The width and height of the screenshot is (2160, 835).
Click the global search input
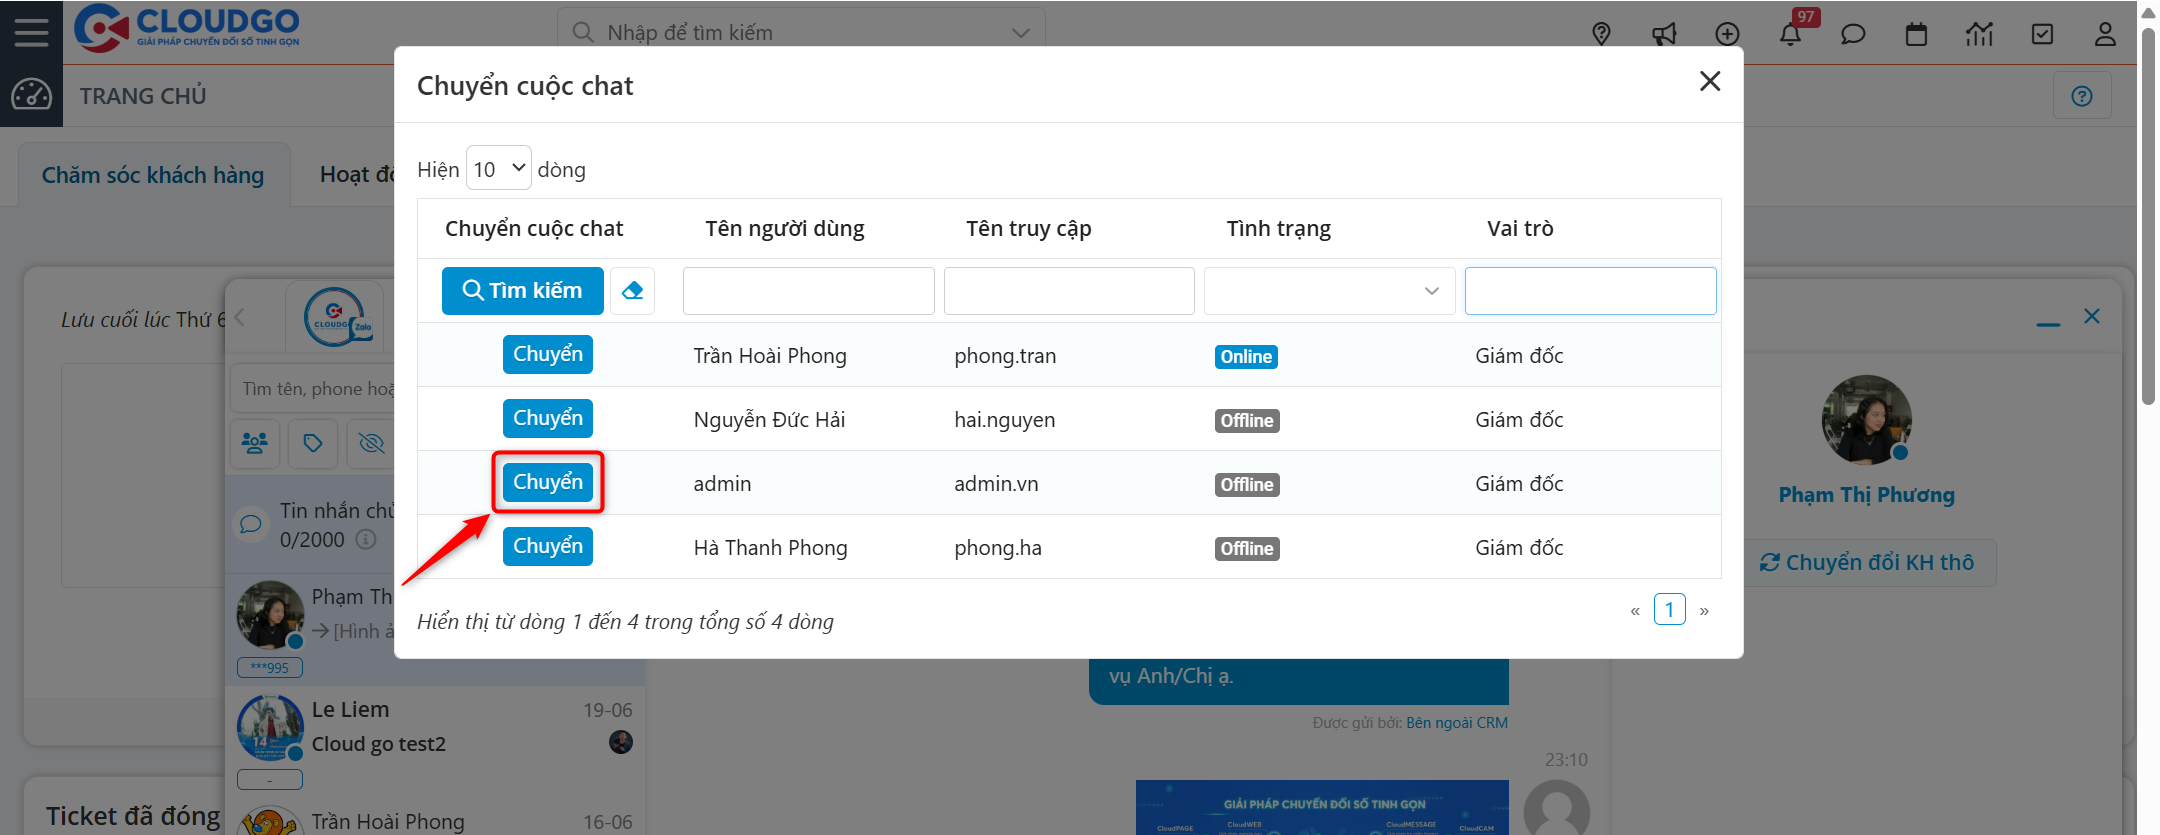pos(800,33)
